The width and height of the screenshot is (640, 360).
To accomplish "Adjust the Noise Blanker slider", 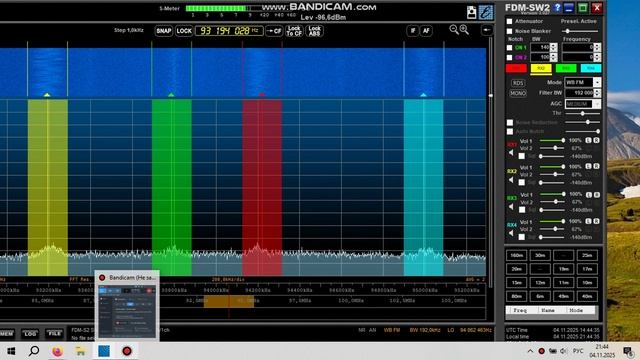I will coord(580,31).
